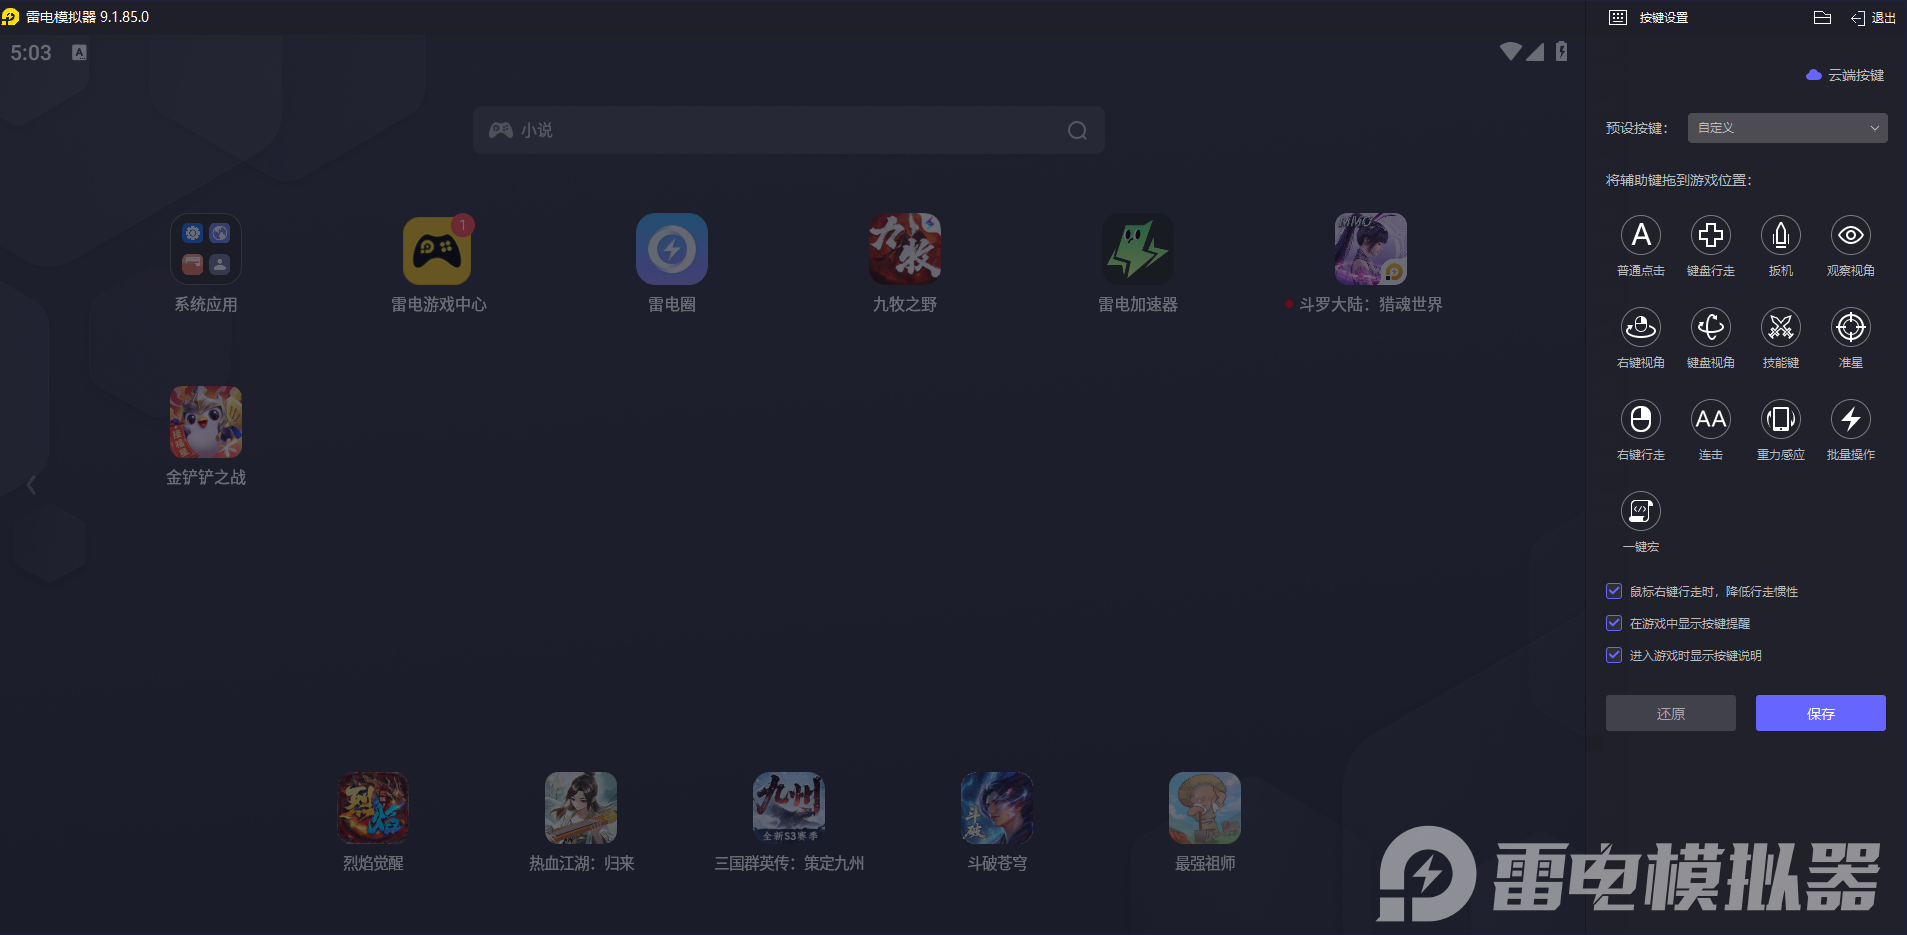Open 最强祖师 recommended game
Screen dimensions: 1907x935
(x=1205, y=808)
